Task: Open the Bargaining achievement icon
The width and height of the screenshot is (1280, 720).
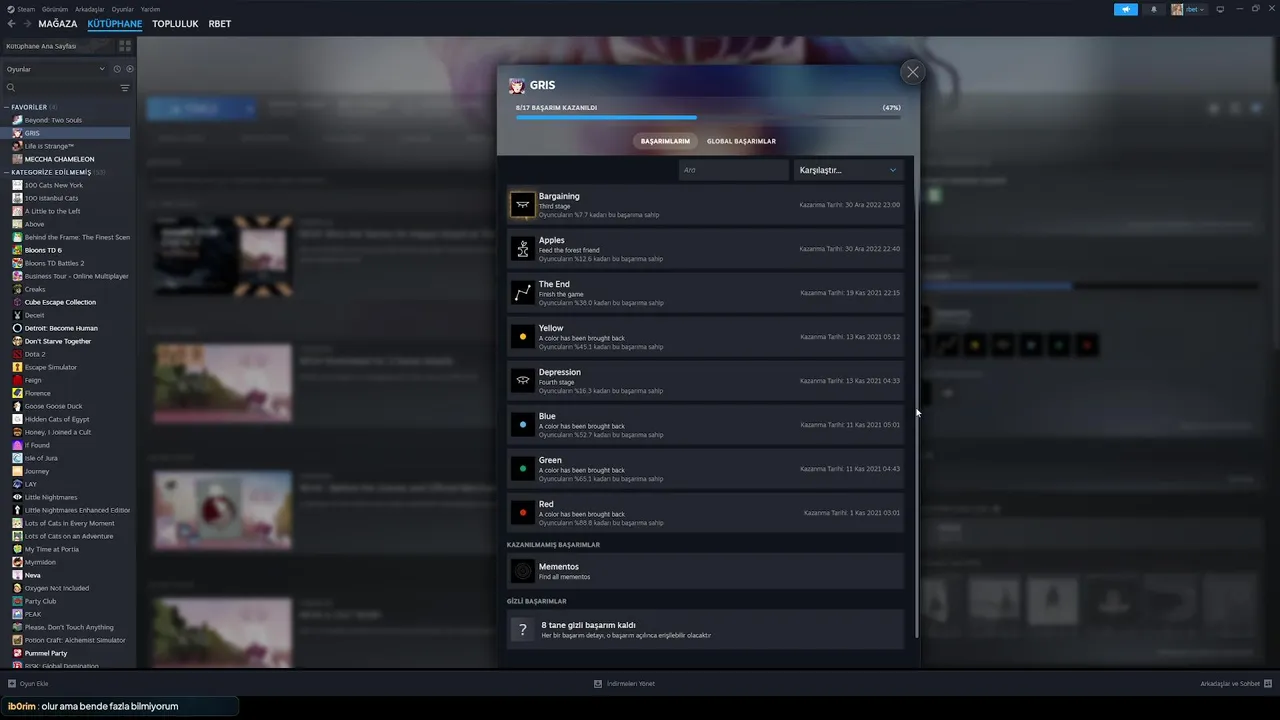Action: coord(522,205)
